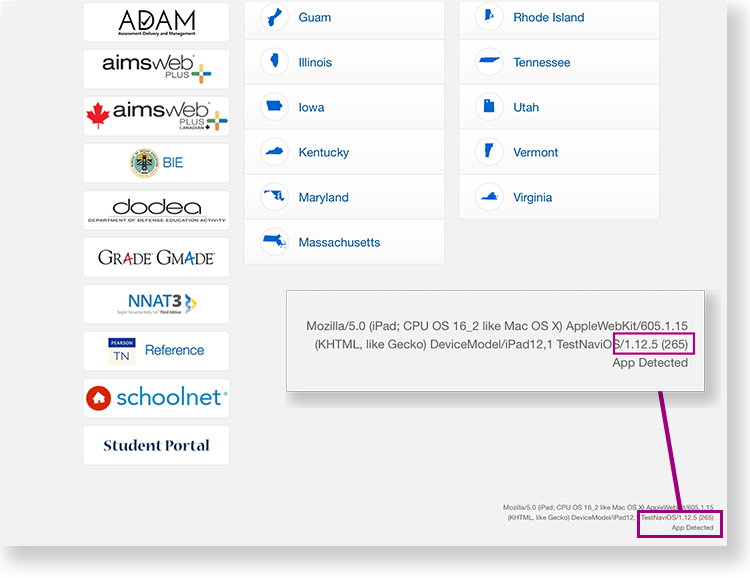Open the NNAT3 test tile
Viewport: 750px width, 578px height.
156,304
